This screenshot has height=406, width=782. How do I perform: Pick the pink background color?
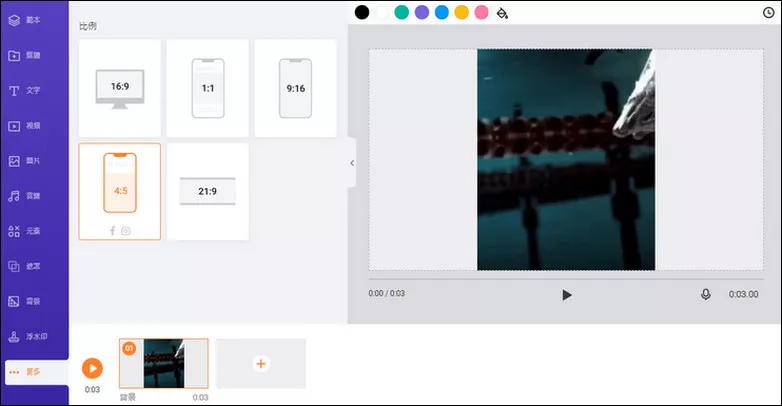(481, 12)
